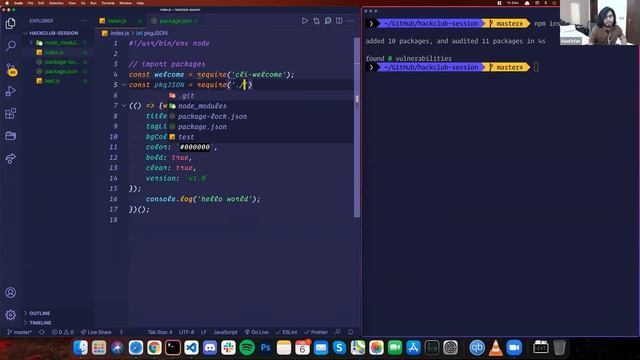Open the Terminal menu in menu bar

click(108, 3)
